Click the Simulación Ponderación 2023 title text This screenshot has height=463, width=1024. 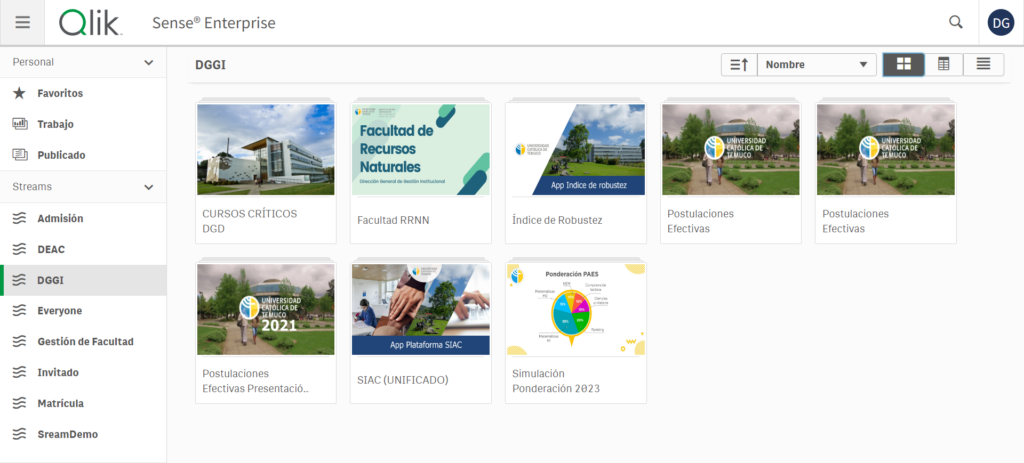[556, 381]
